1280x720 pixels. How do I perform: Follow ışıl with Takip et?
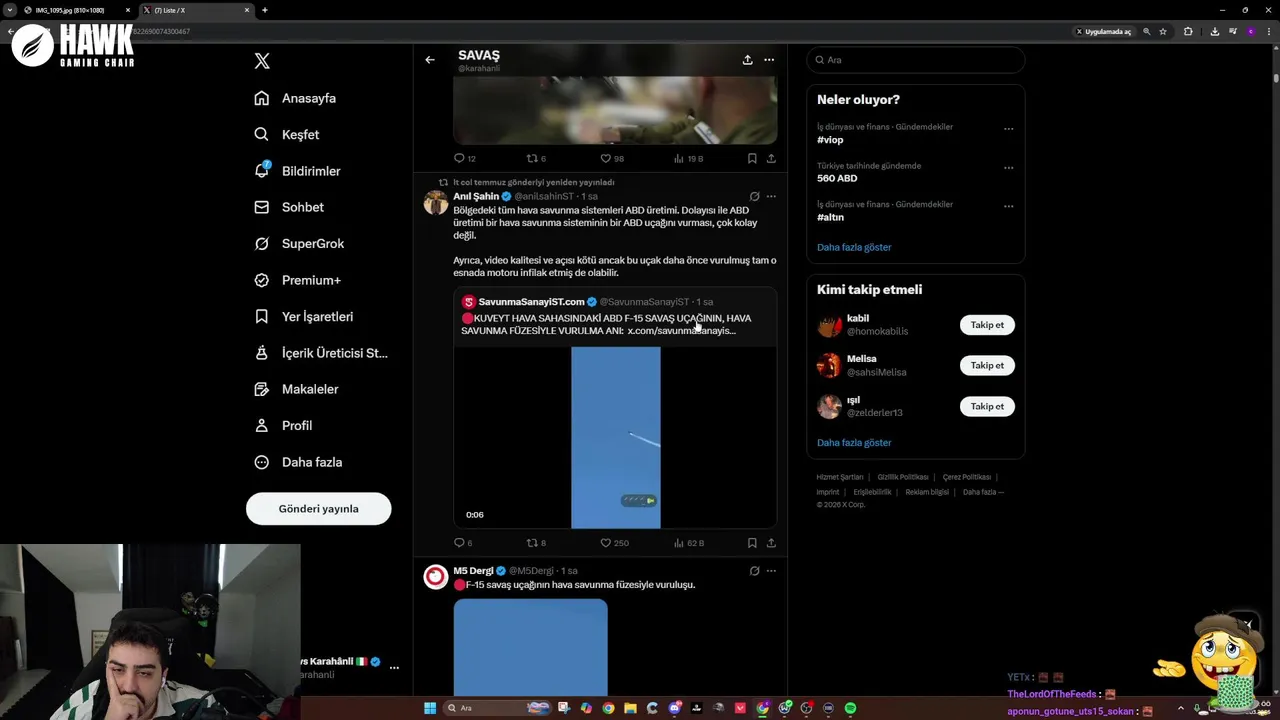tap(987, 406)
